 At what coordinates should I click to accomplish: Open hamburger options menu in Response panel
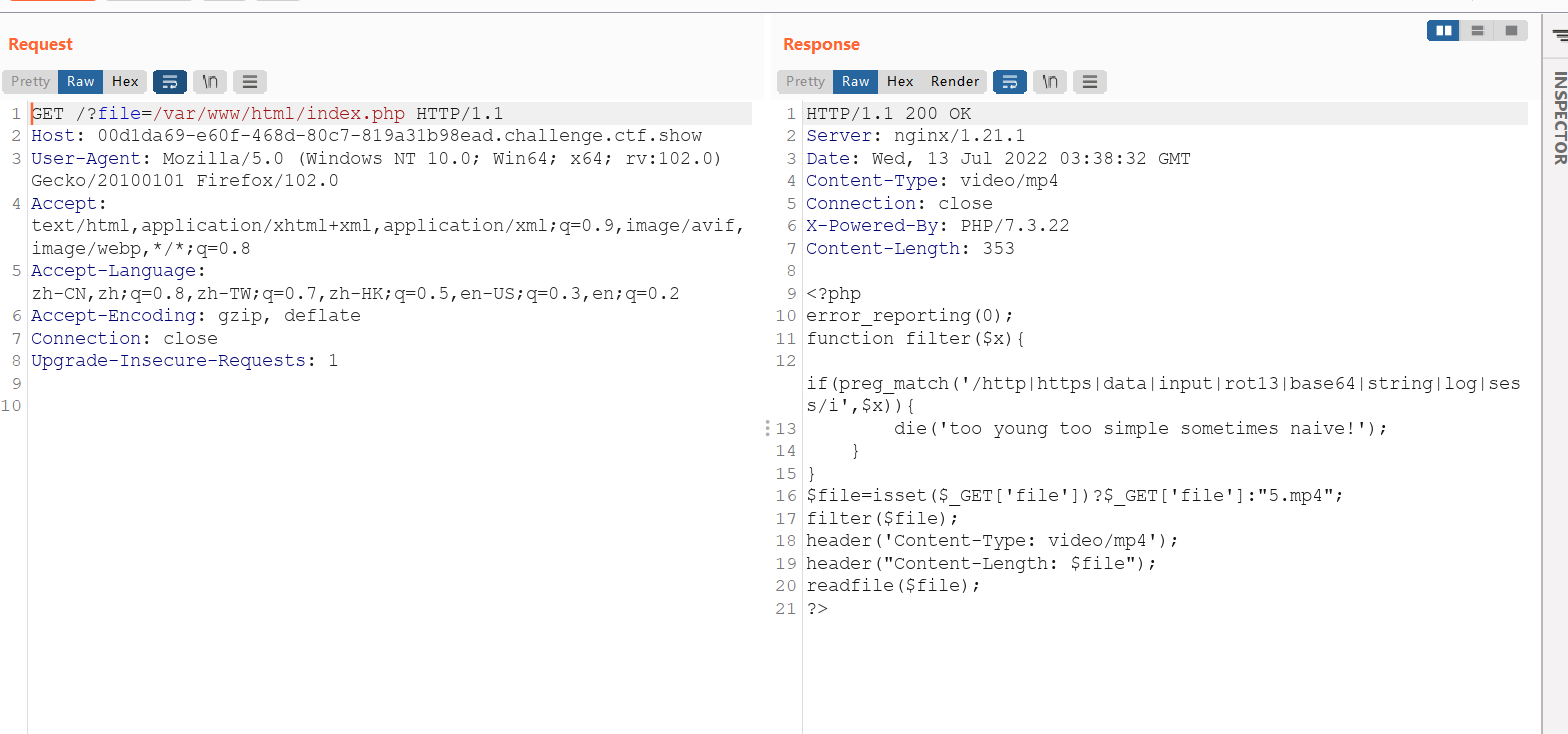(x=1090, y=82)
